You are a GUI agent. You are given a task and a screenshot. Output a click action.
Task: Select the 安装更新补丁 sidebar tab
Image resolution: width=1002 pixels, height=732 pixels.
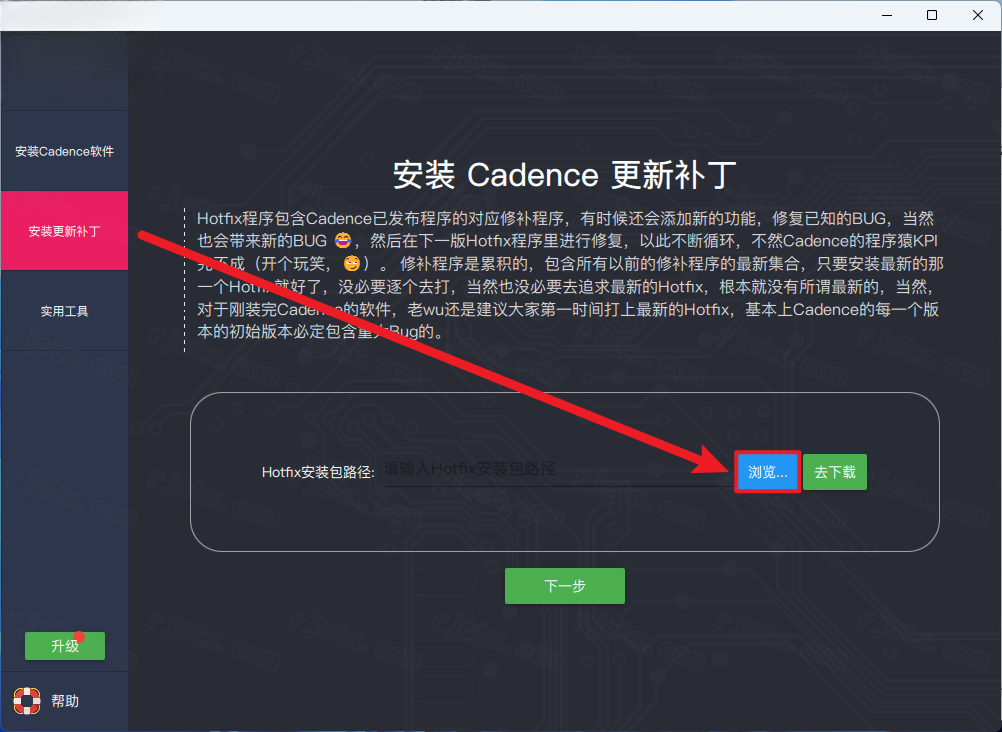point(65,231)
